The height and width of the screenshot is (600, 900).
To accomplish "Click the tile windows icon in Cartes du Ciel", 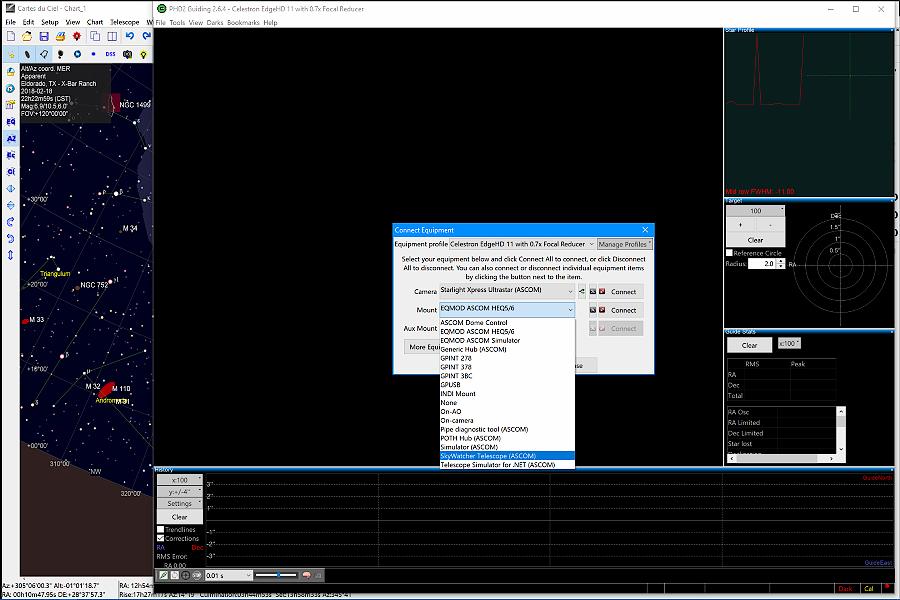I will [112, 36].
